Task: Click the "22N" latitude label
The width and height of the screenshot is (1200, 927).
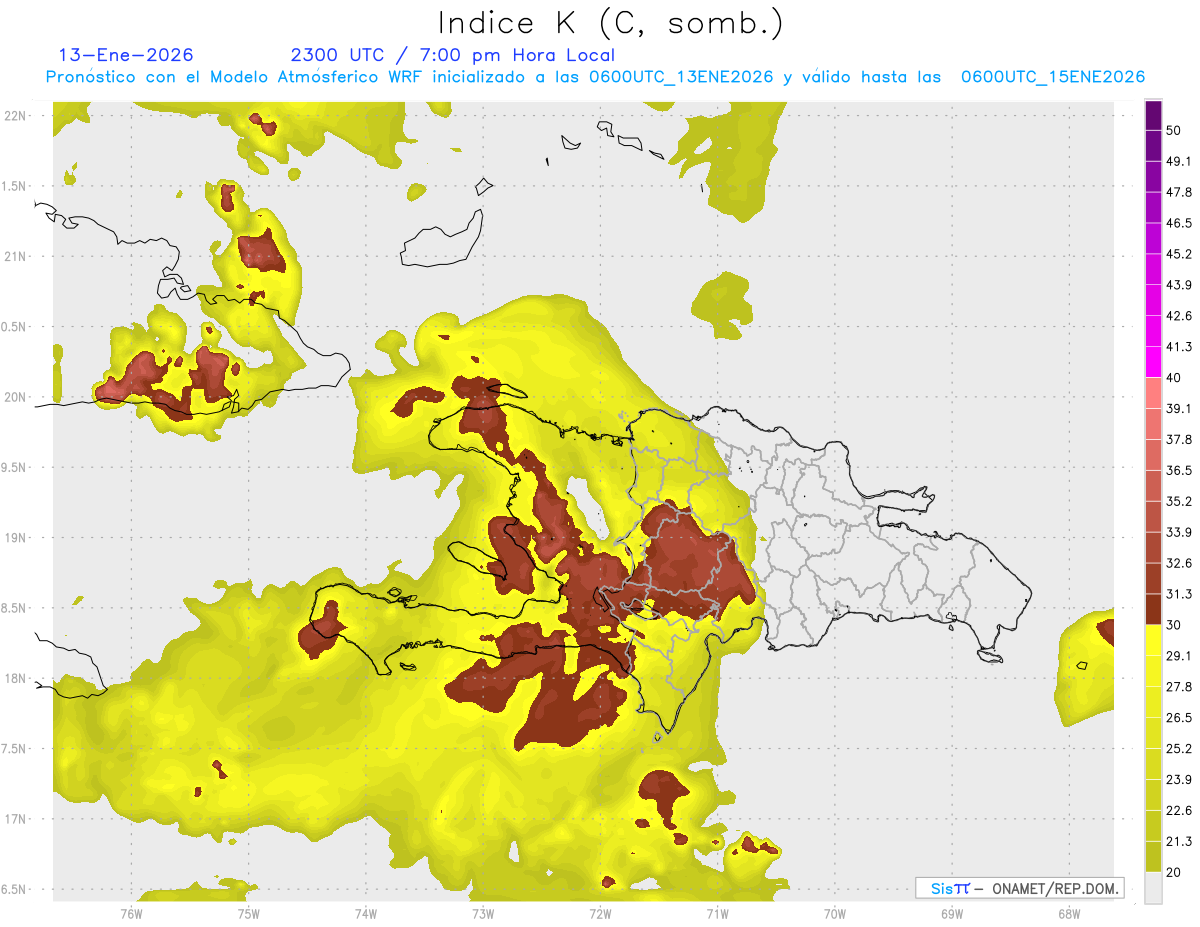Action: pos(15,115)
